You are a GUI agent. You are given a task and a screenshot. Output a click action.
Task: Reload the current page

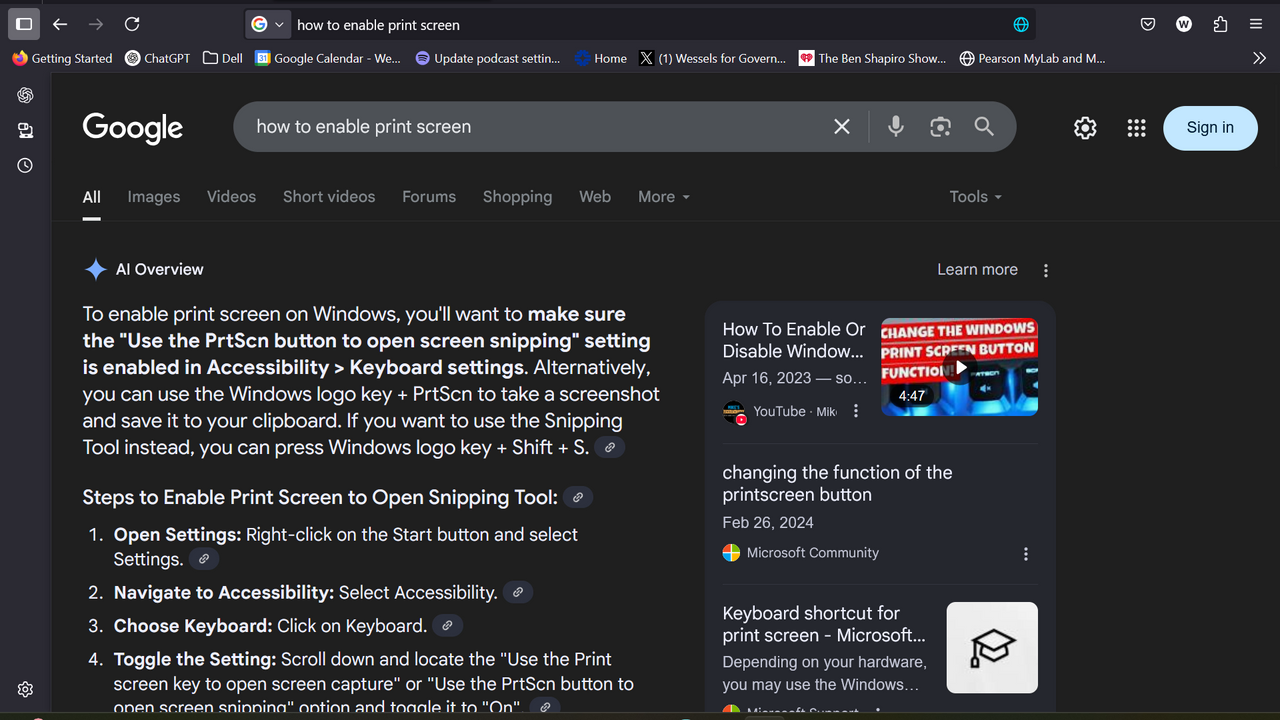point(132,24)
